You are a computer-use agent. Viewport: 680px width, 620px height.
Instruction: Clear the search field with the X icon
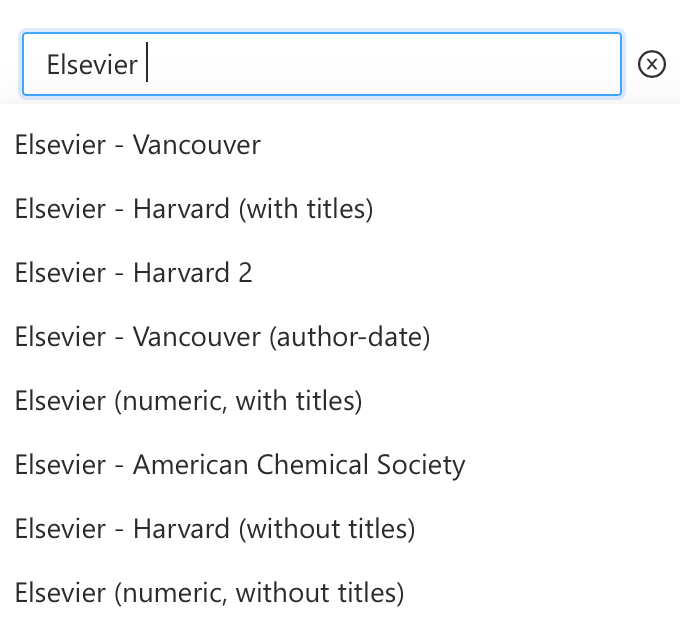pyautogui.click(x=651, y=64)
